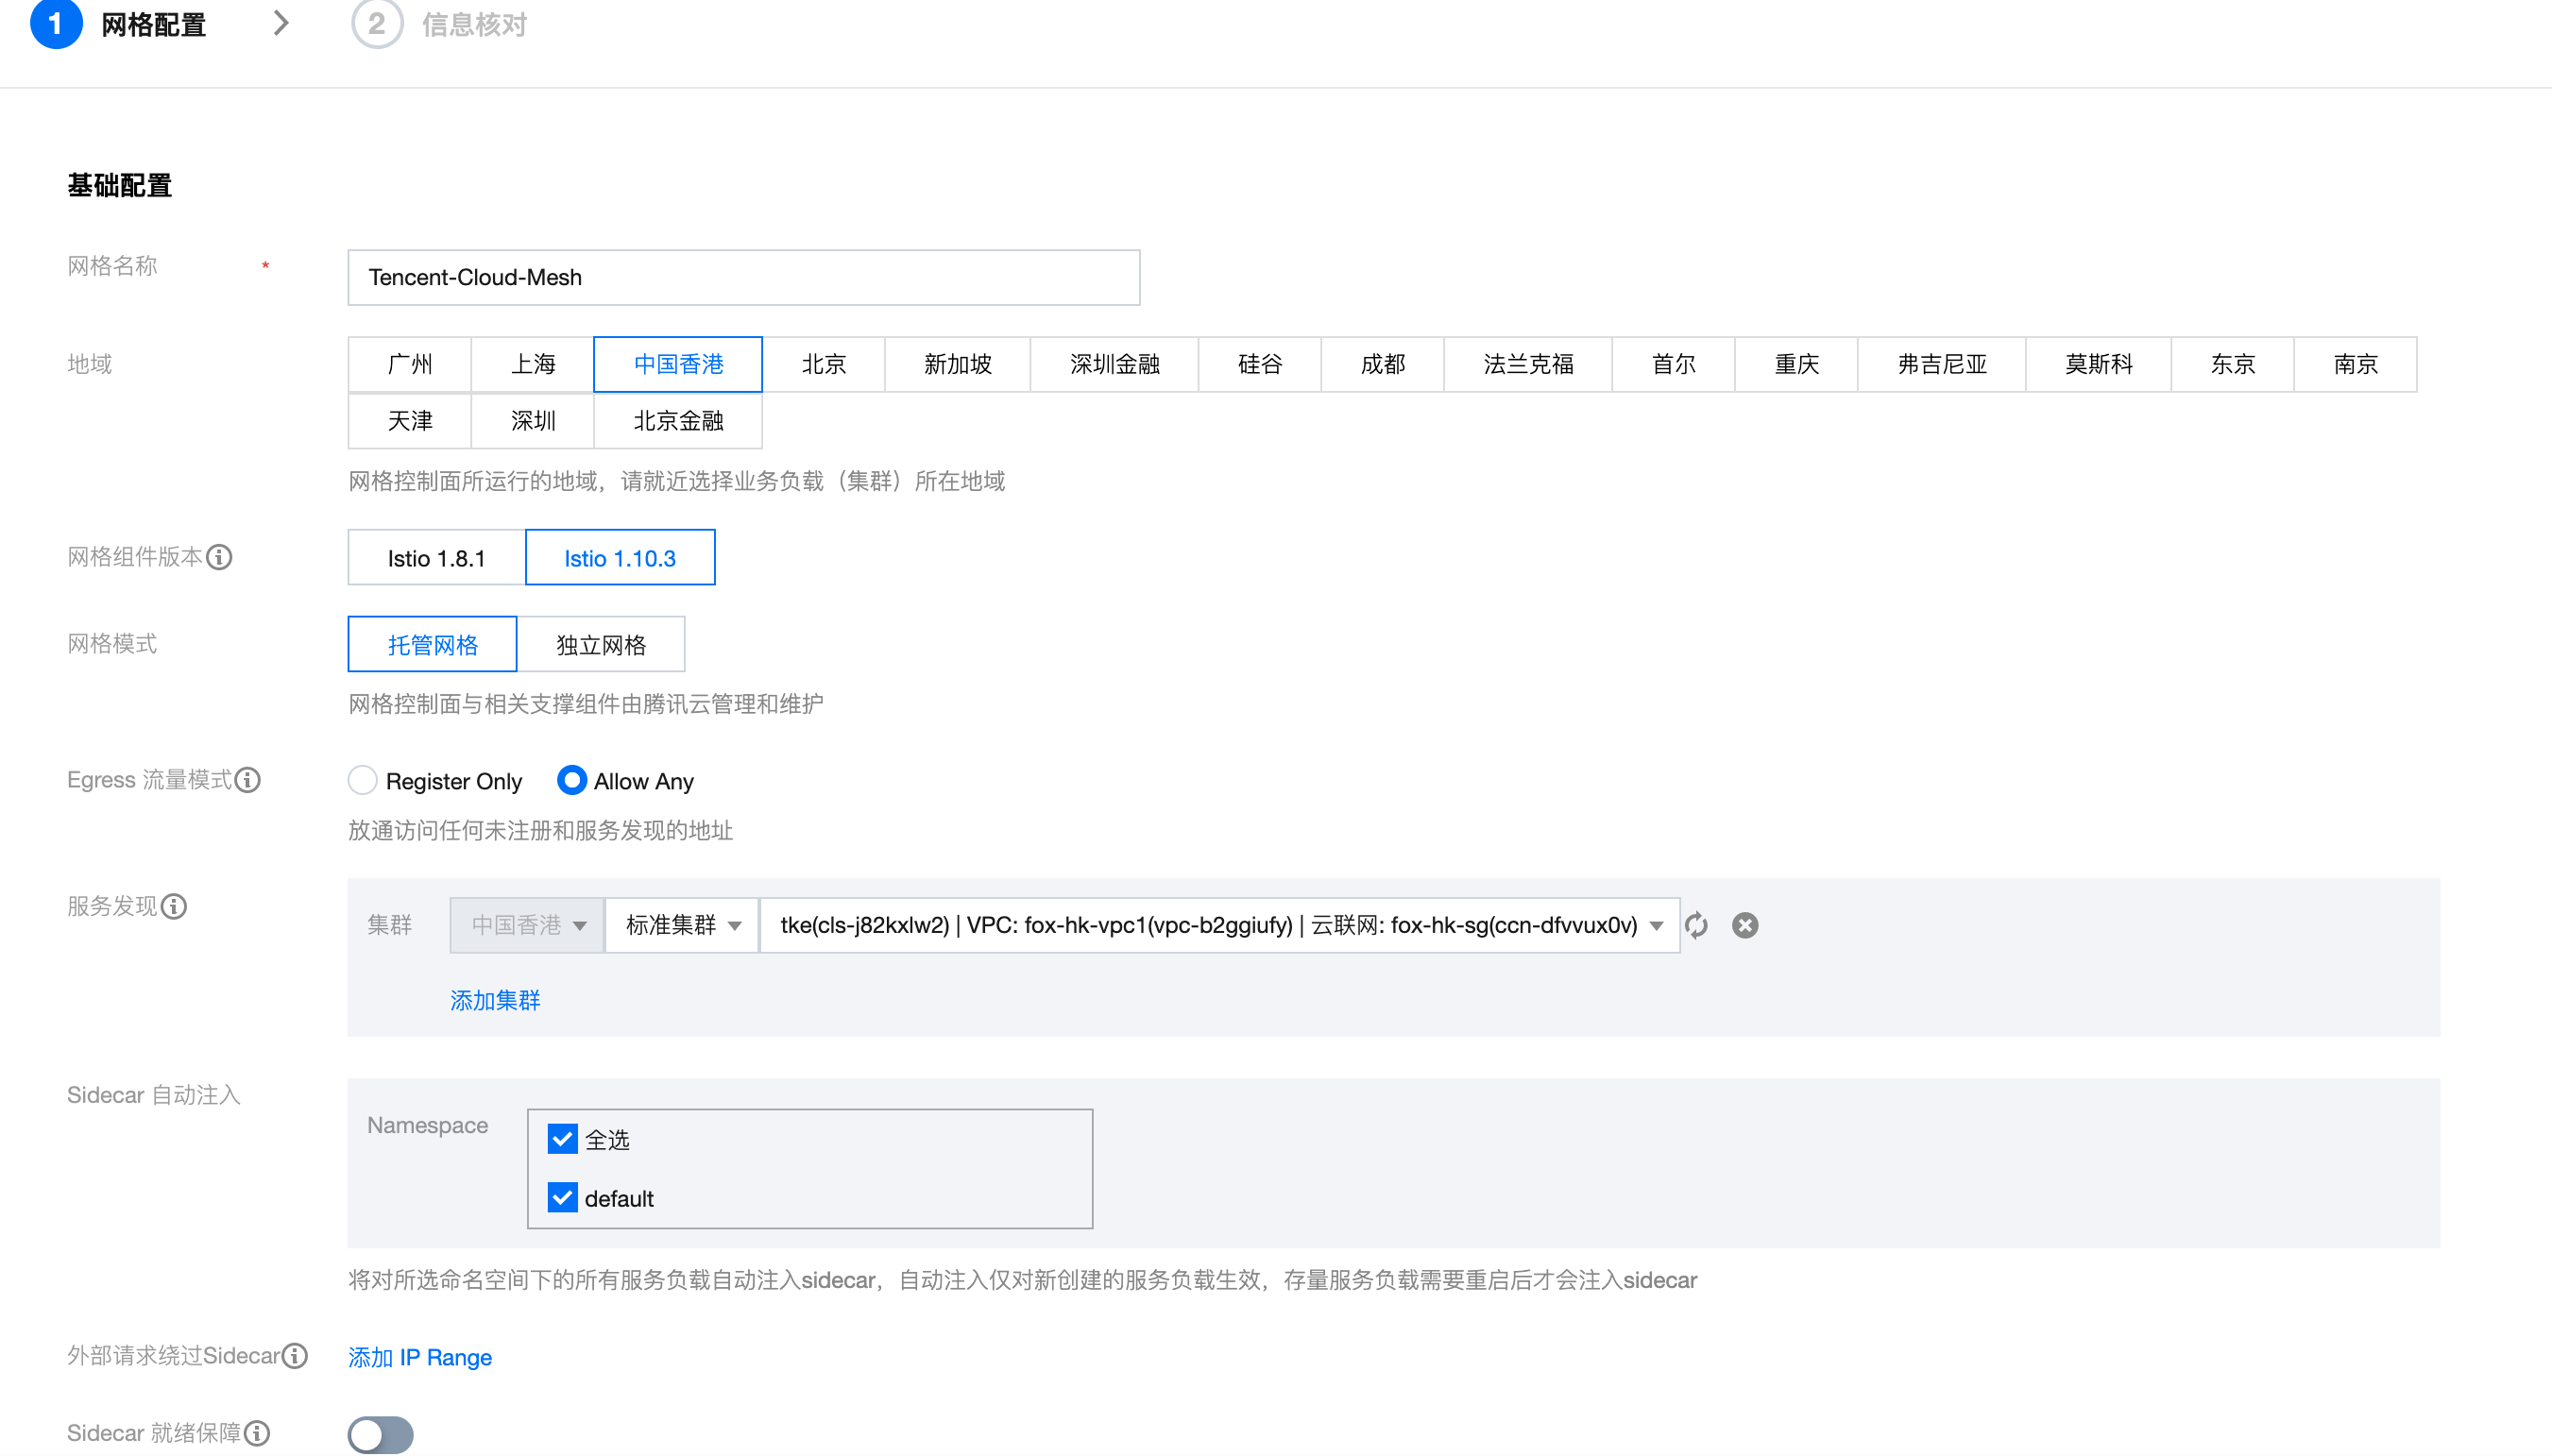Click the 网格配置 step label
This screenshot has height=1456, width=2552.
(154, 24)
